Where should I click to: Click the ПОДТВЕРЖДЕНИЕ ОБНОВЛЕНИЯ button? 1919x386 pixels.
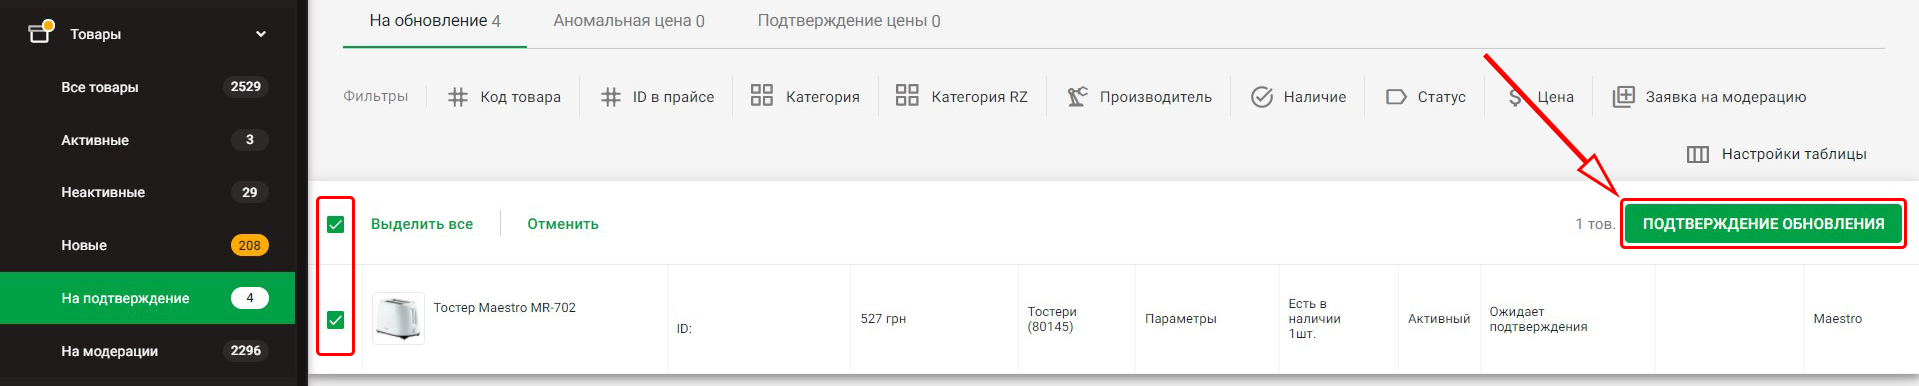coord(1763,223)
